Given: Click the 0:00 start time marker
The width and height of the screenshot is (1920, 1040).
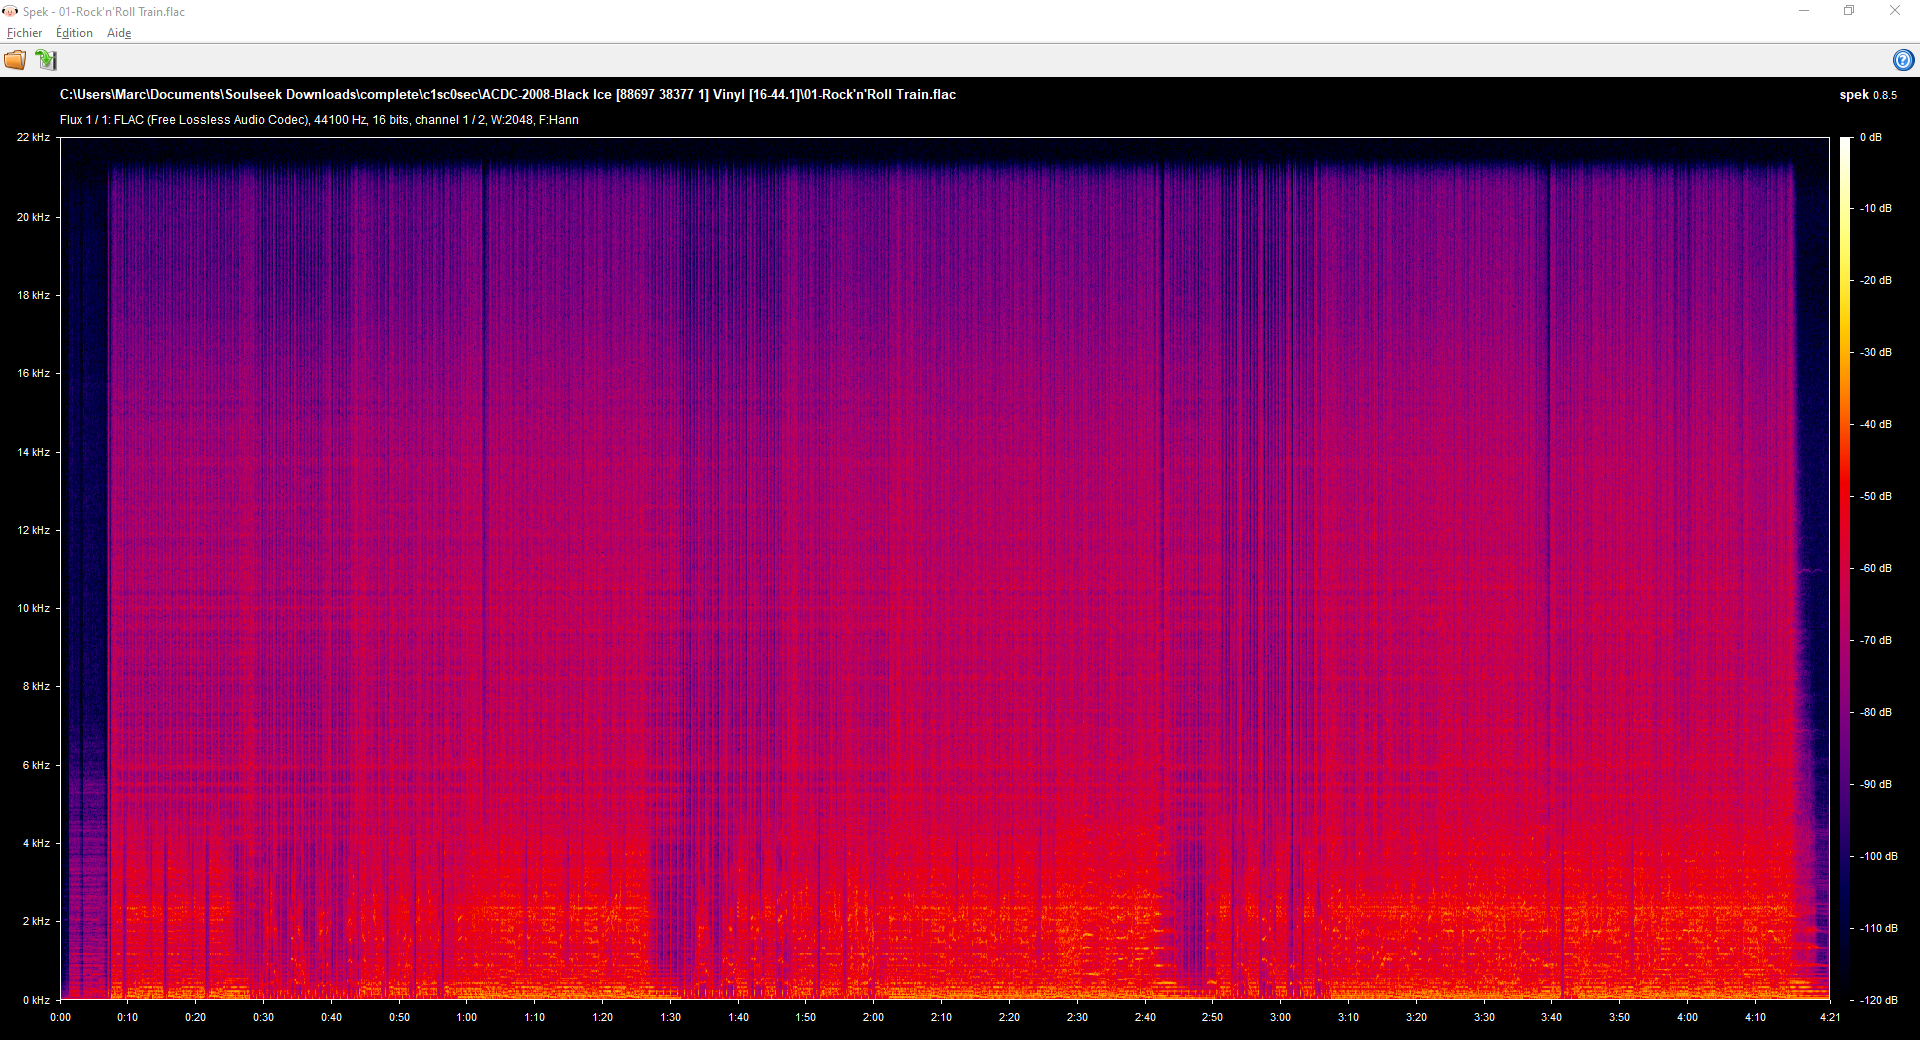Looking at the screenshot, I should (61, 1017).
